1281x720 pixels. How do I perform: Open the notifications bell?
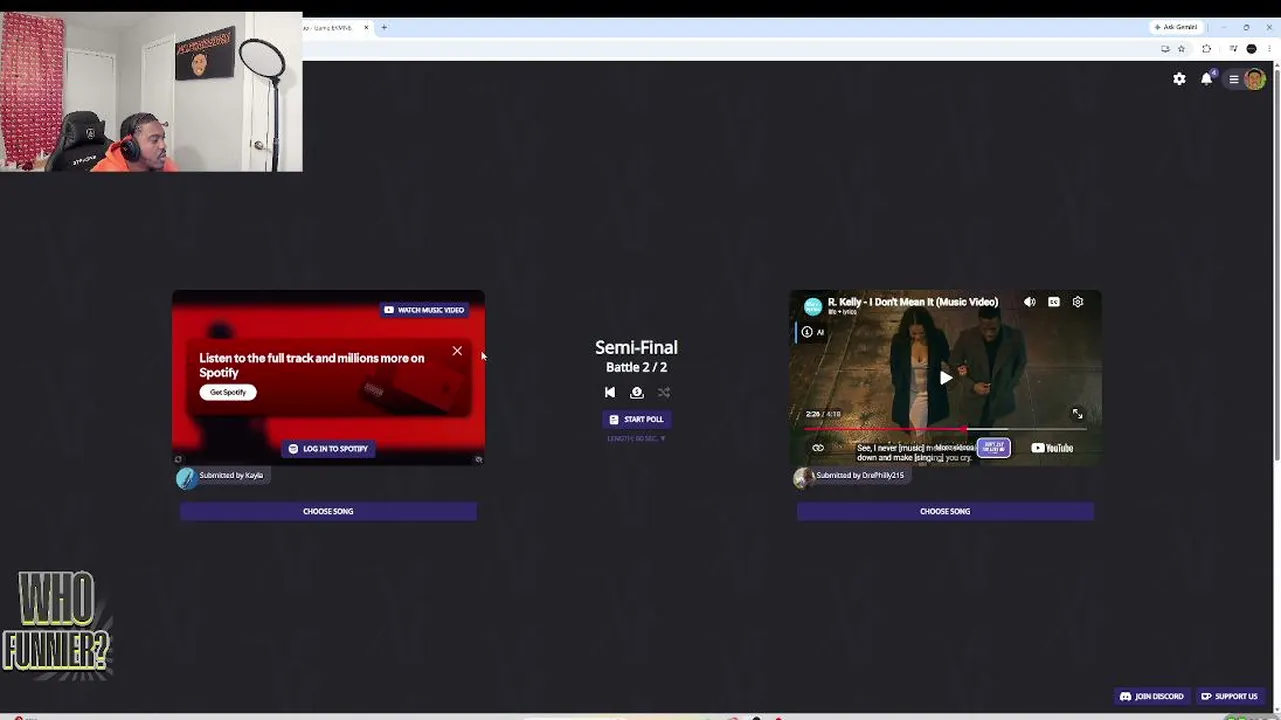pos(1207,79)
